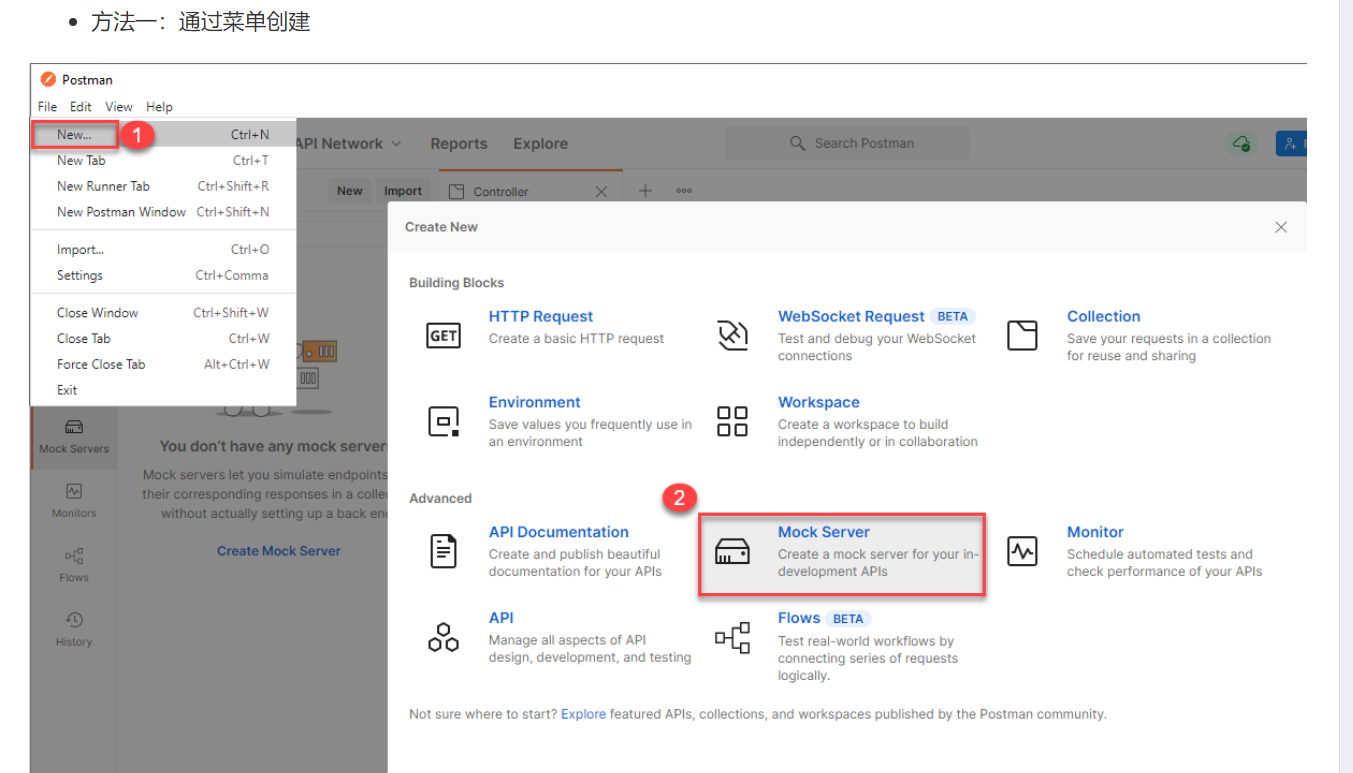Switch to the Explore tab
The height and width of the screenshot is (773, 1353).
click(x=541, y=144)
